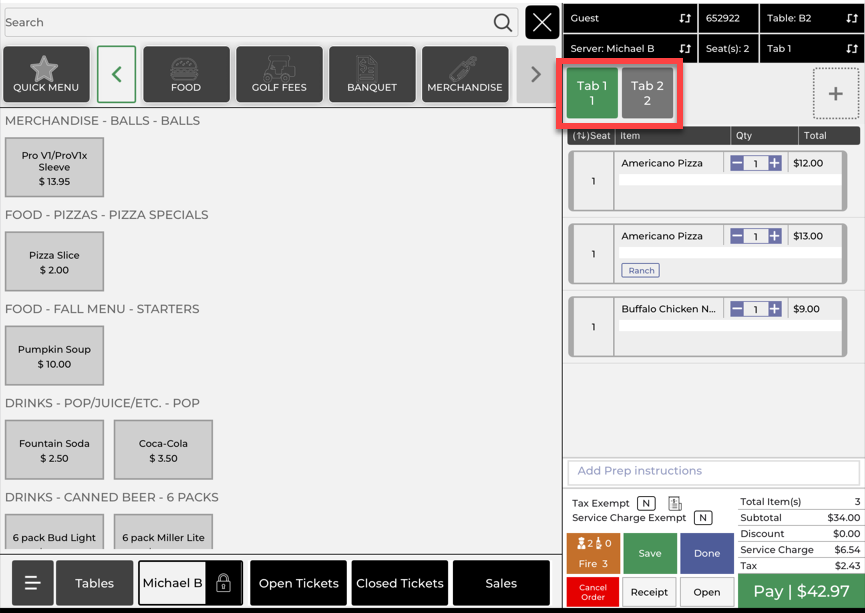
Task: Open the hamburger menu at bottom left
Action: click(x=32, y=583)
